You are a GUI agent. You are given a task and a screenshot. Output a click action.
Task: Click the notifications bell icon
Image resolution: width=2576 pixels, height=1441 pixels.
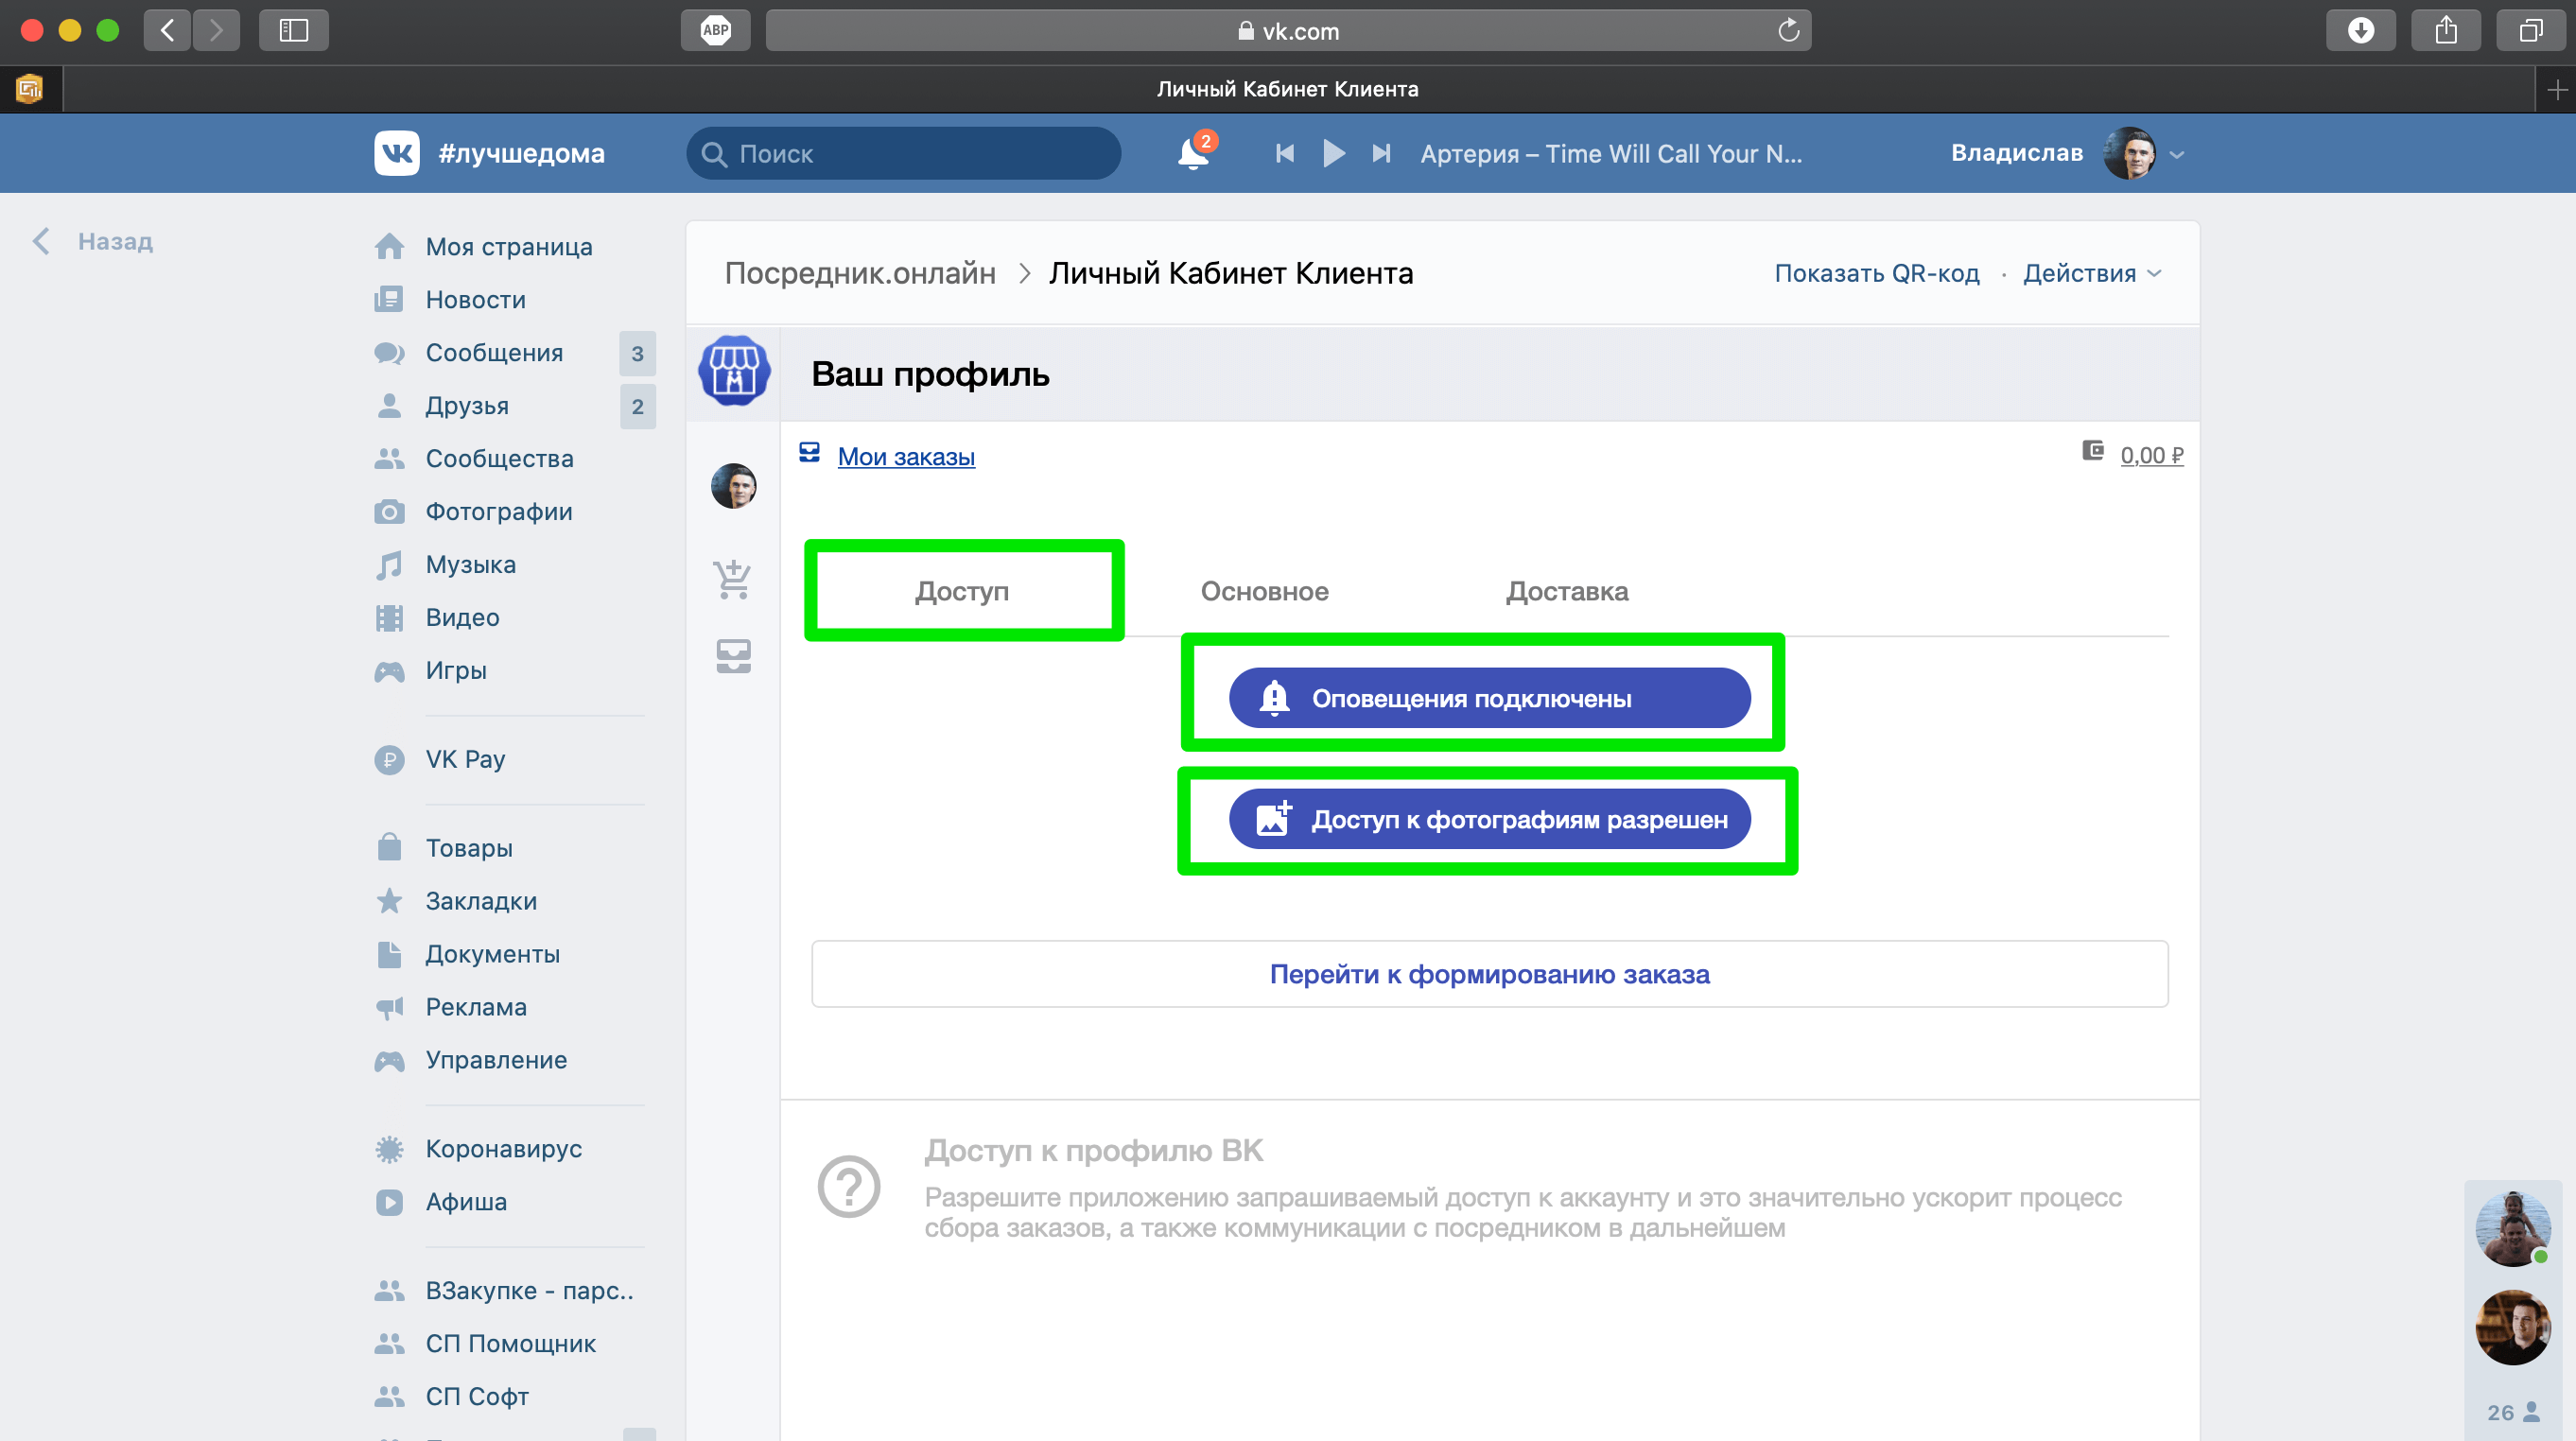point(1192,154)
